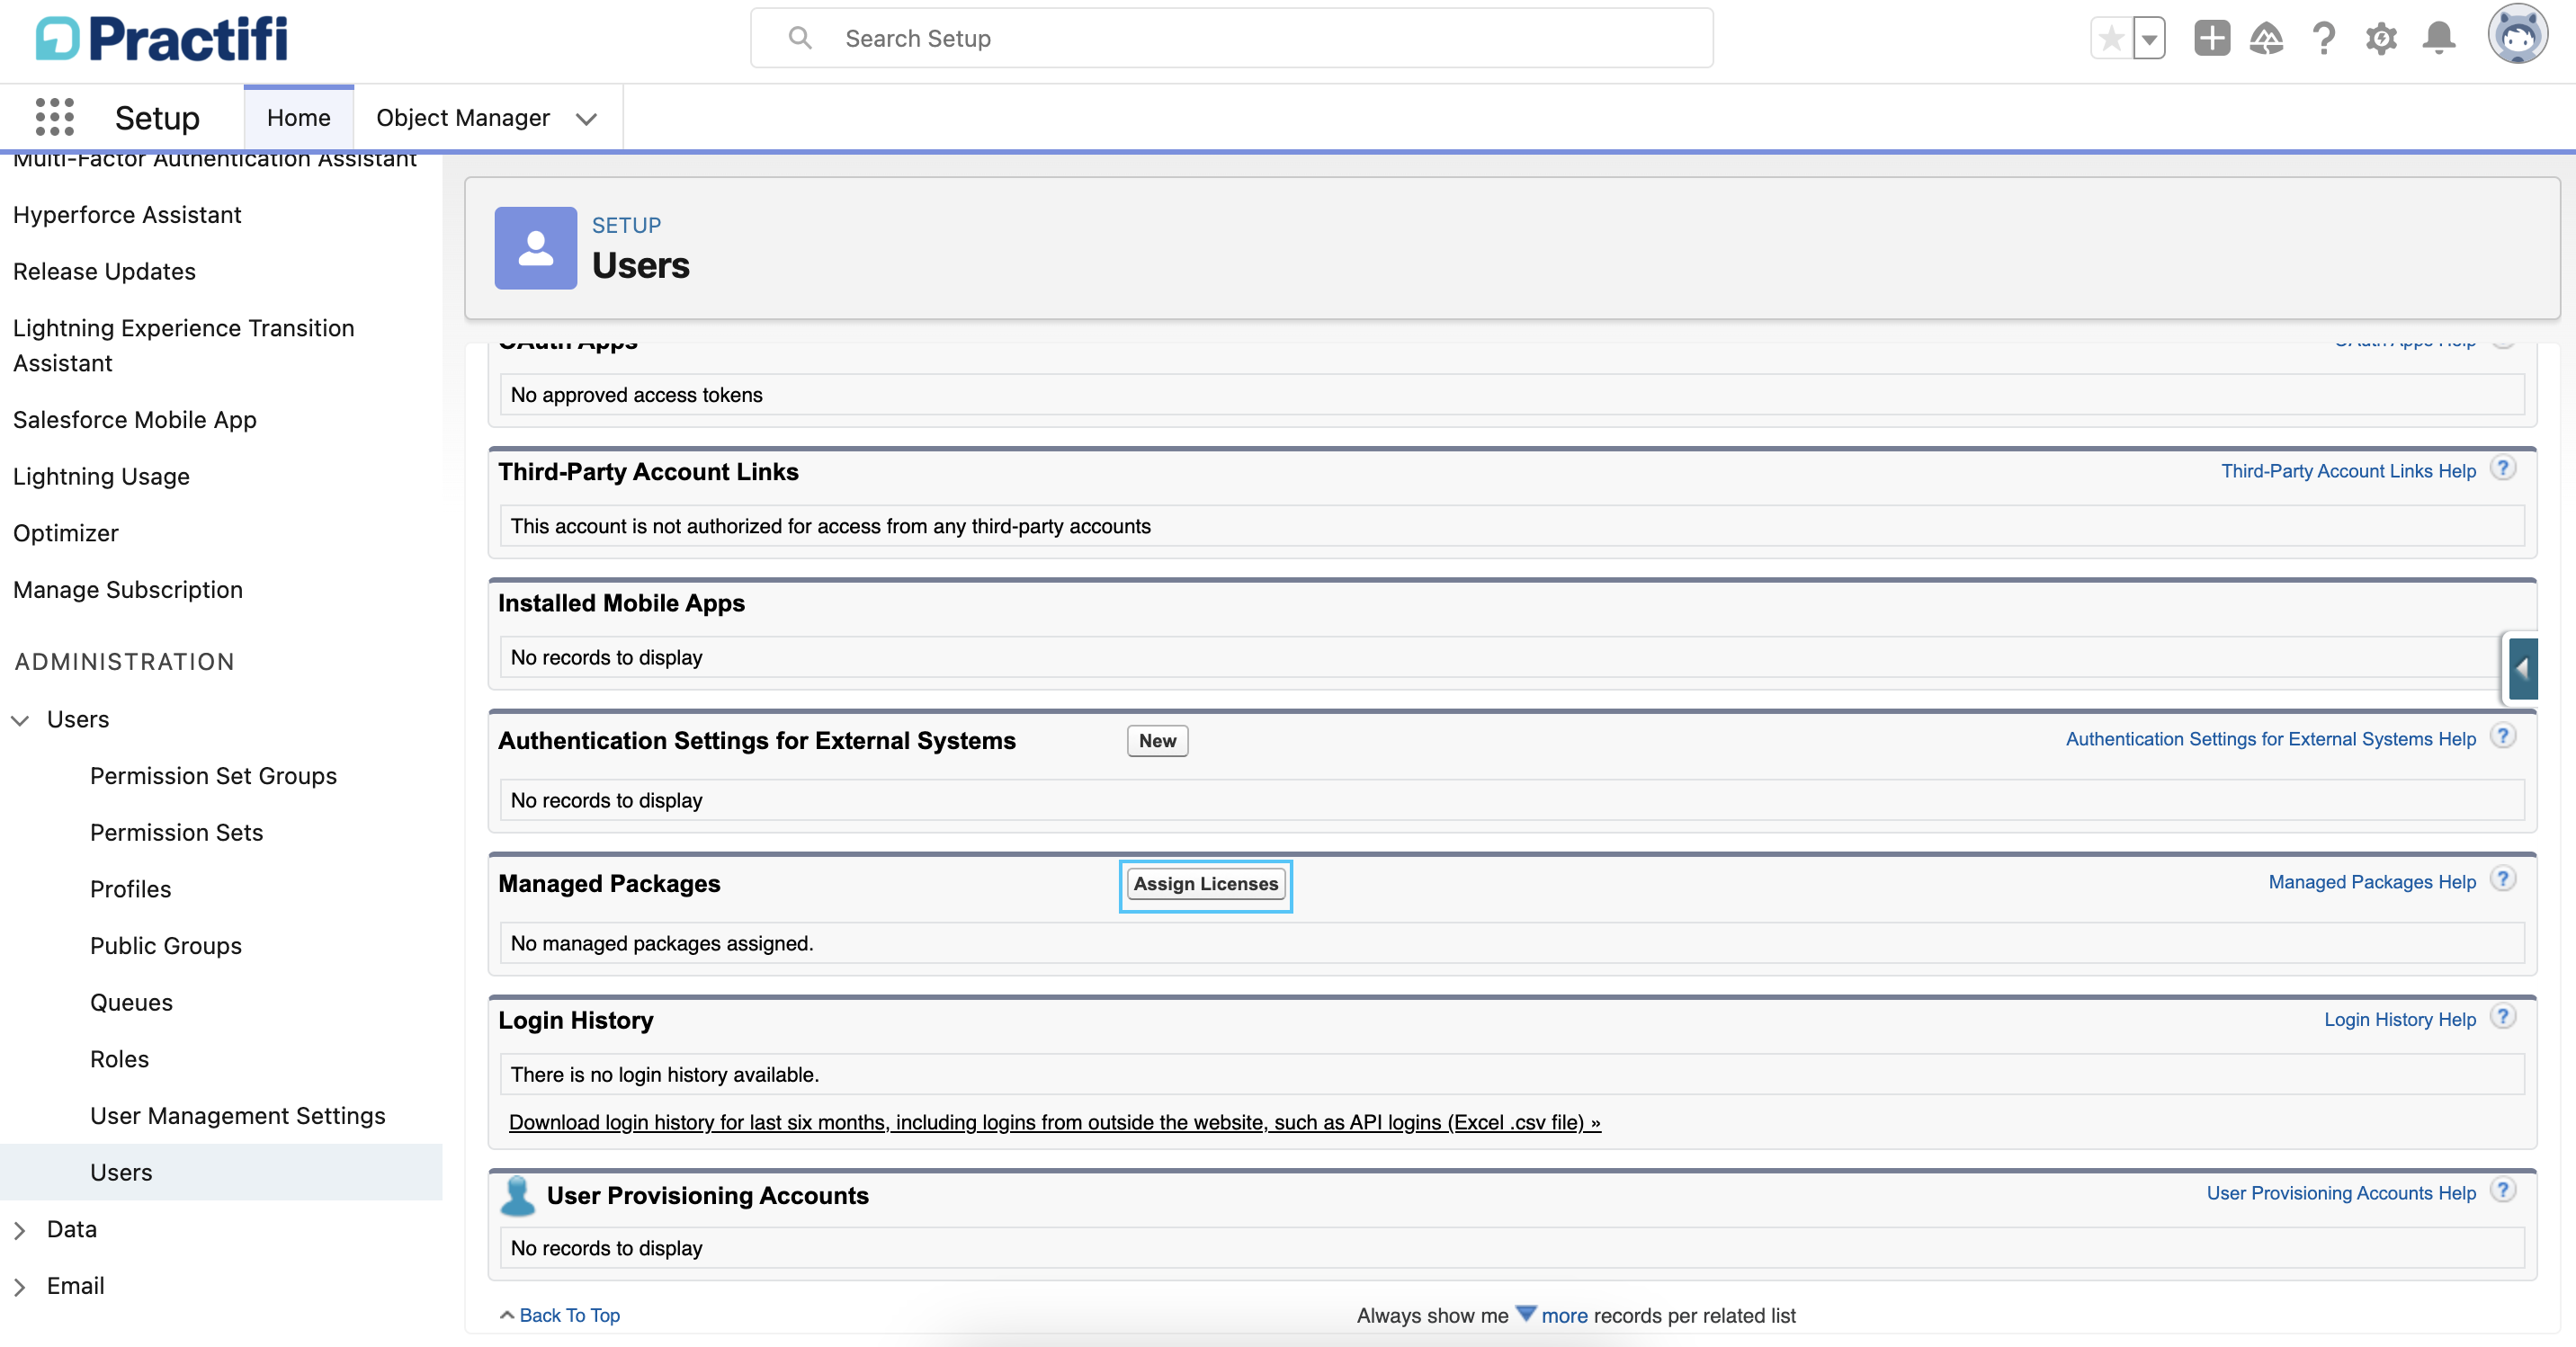Open User Provisioning Accounts Help link
Screen dimensions: 2576x1347
coord(2341,1193)
